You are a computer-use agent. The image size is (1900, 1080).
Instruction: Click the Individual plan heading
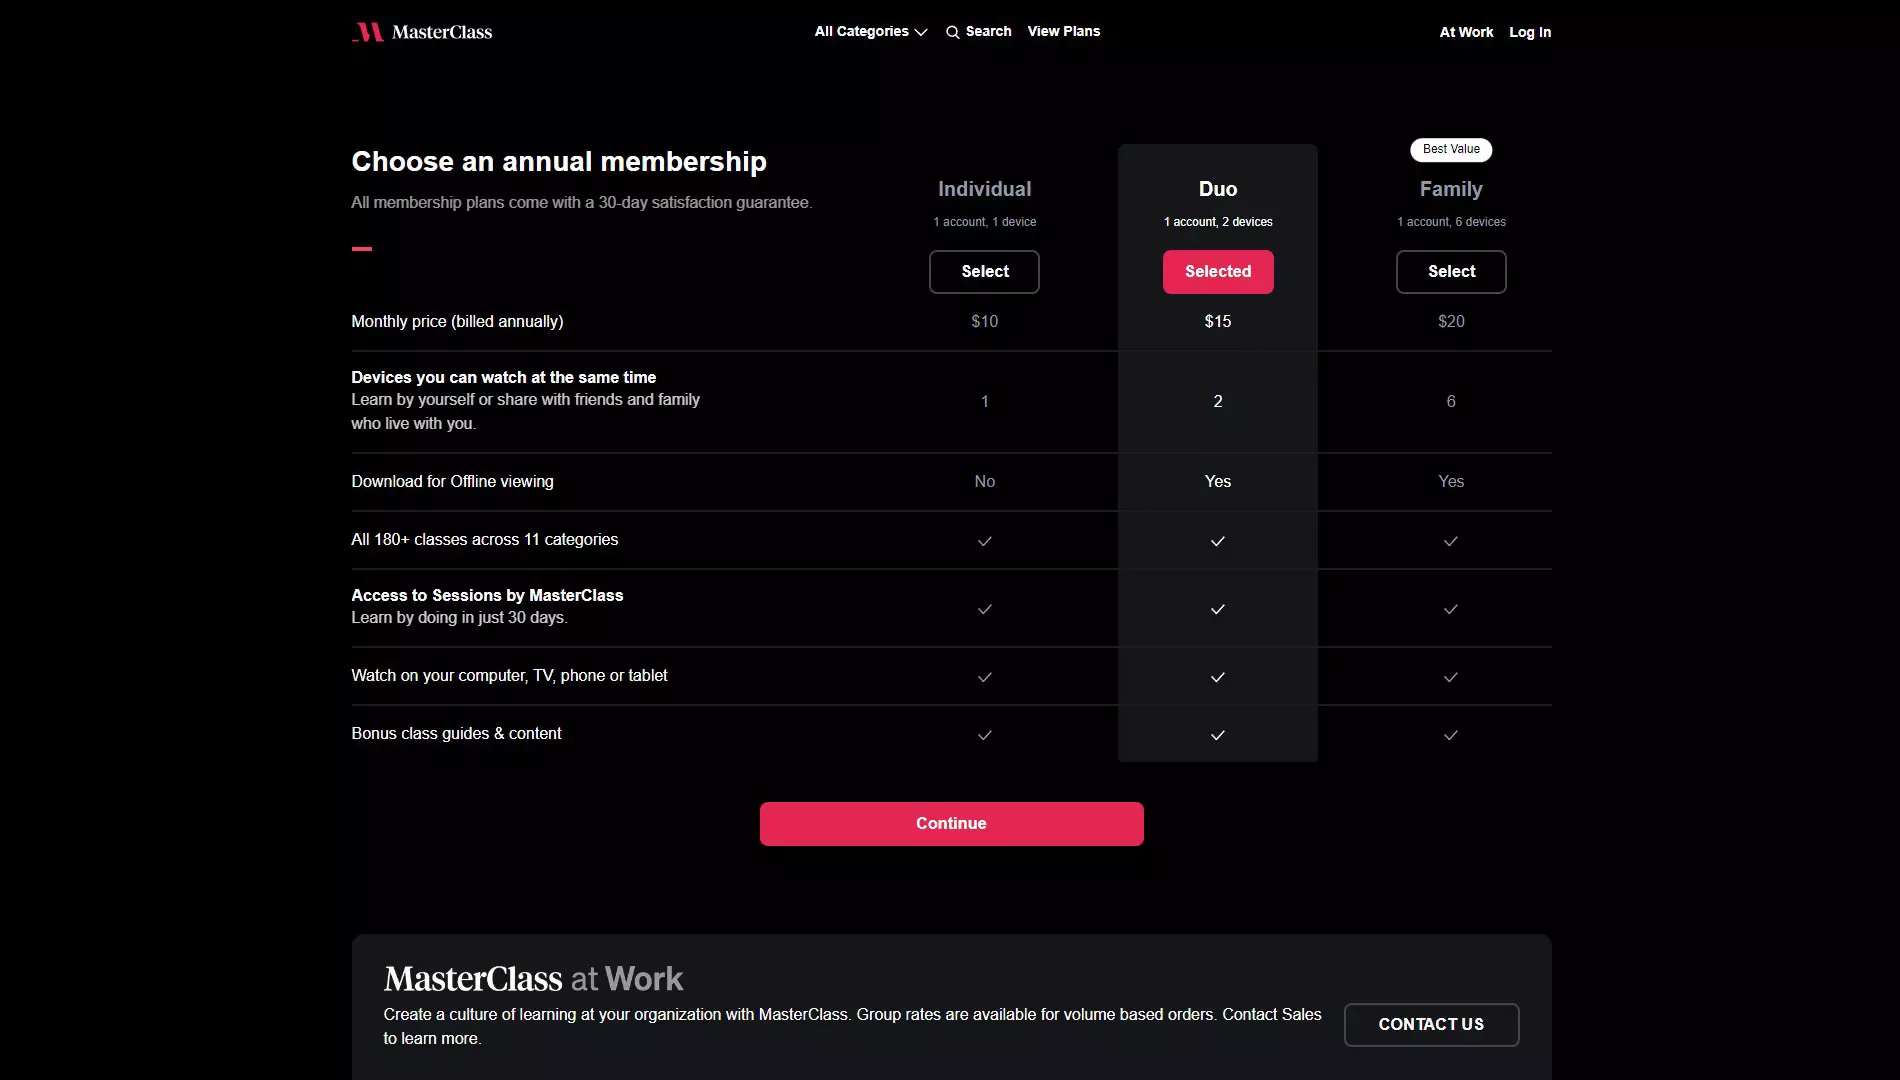click(984, 189)
